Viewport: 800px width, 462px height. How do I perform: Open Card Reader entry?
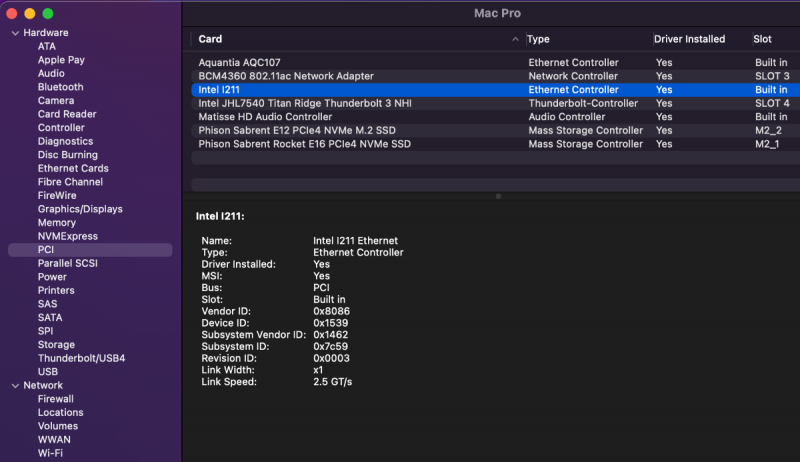point(67,114)
